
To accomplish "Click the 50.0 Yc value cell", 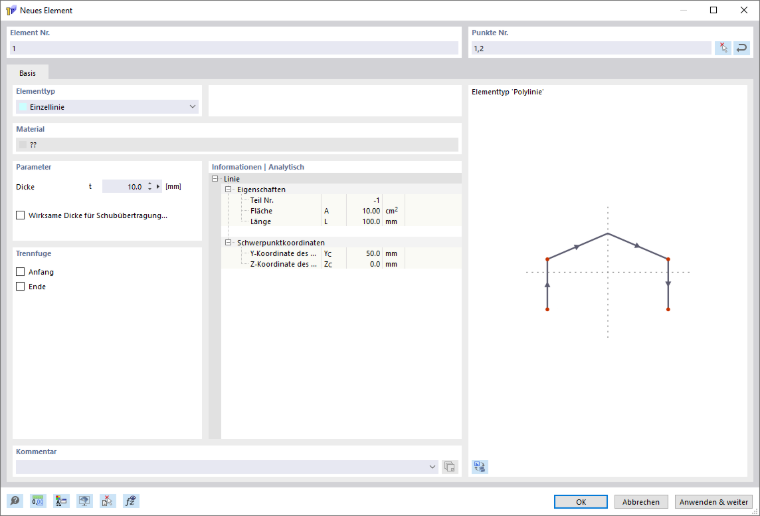I will click(364, 253).
